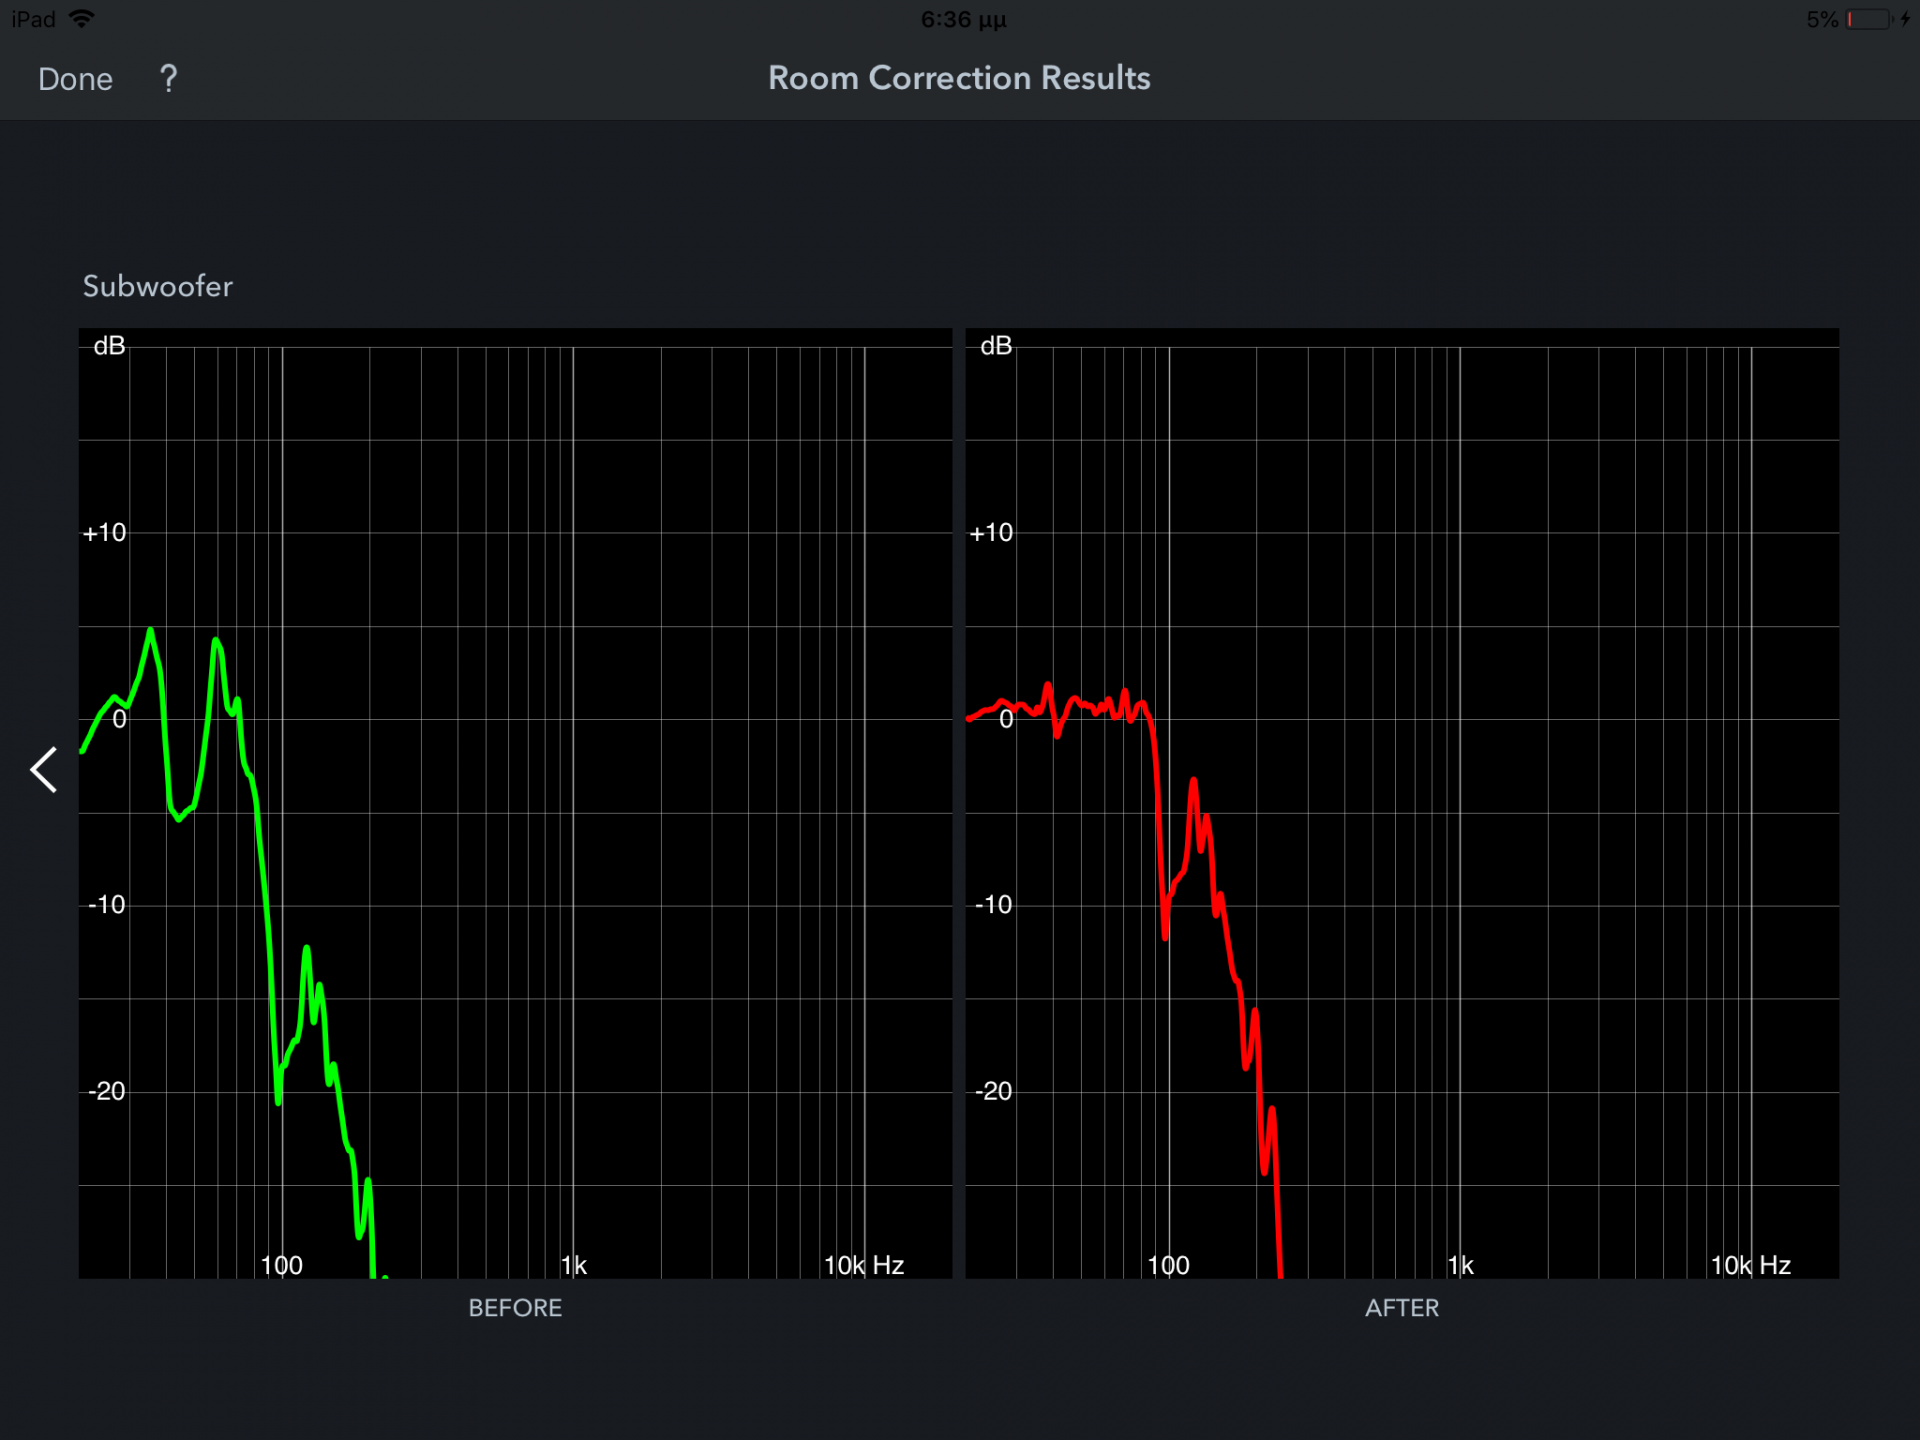Tap the AFTER graph caption
Screen dimensions: 1920x1440
[x=1401, y=1308]
